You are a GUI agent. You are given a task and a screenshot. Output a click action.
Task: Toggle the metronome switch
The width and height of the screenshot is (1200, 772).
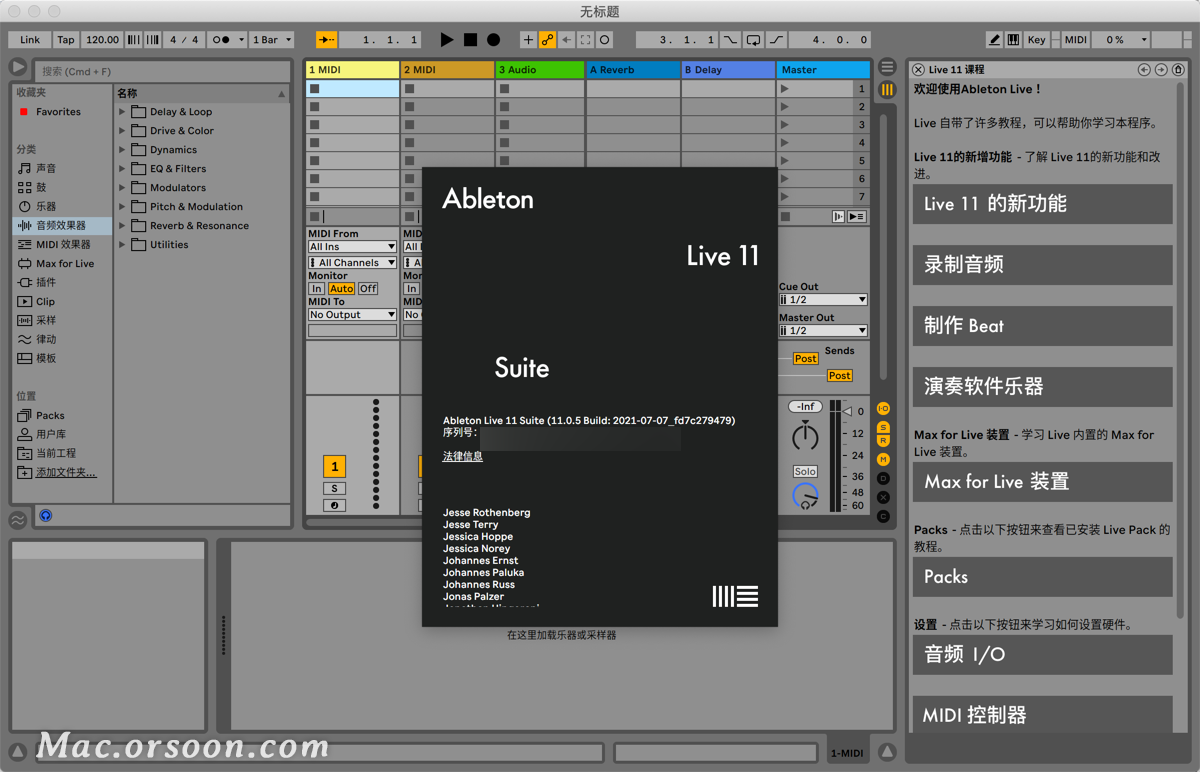(225, 40)
